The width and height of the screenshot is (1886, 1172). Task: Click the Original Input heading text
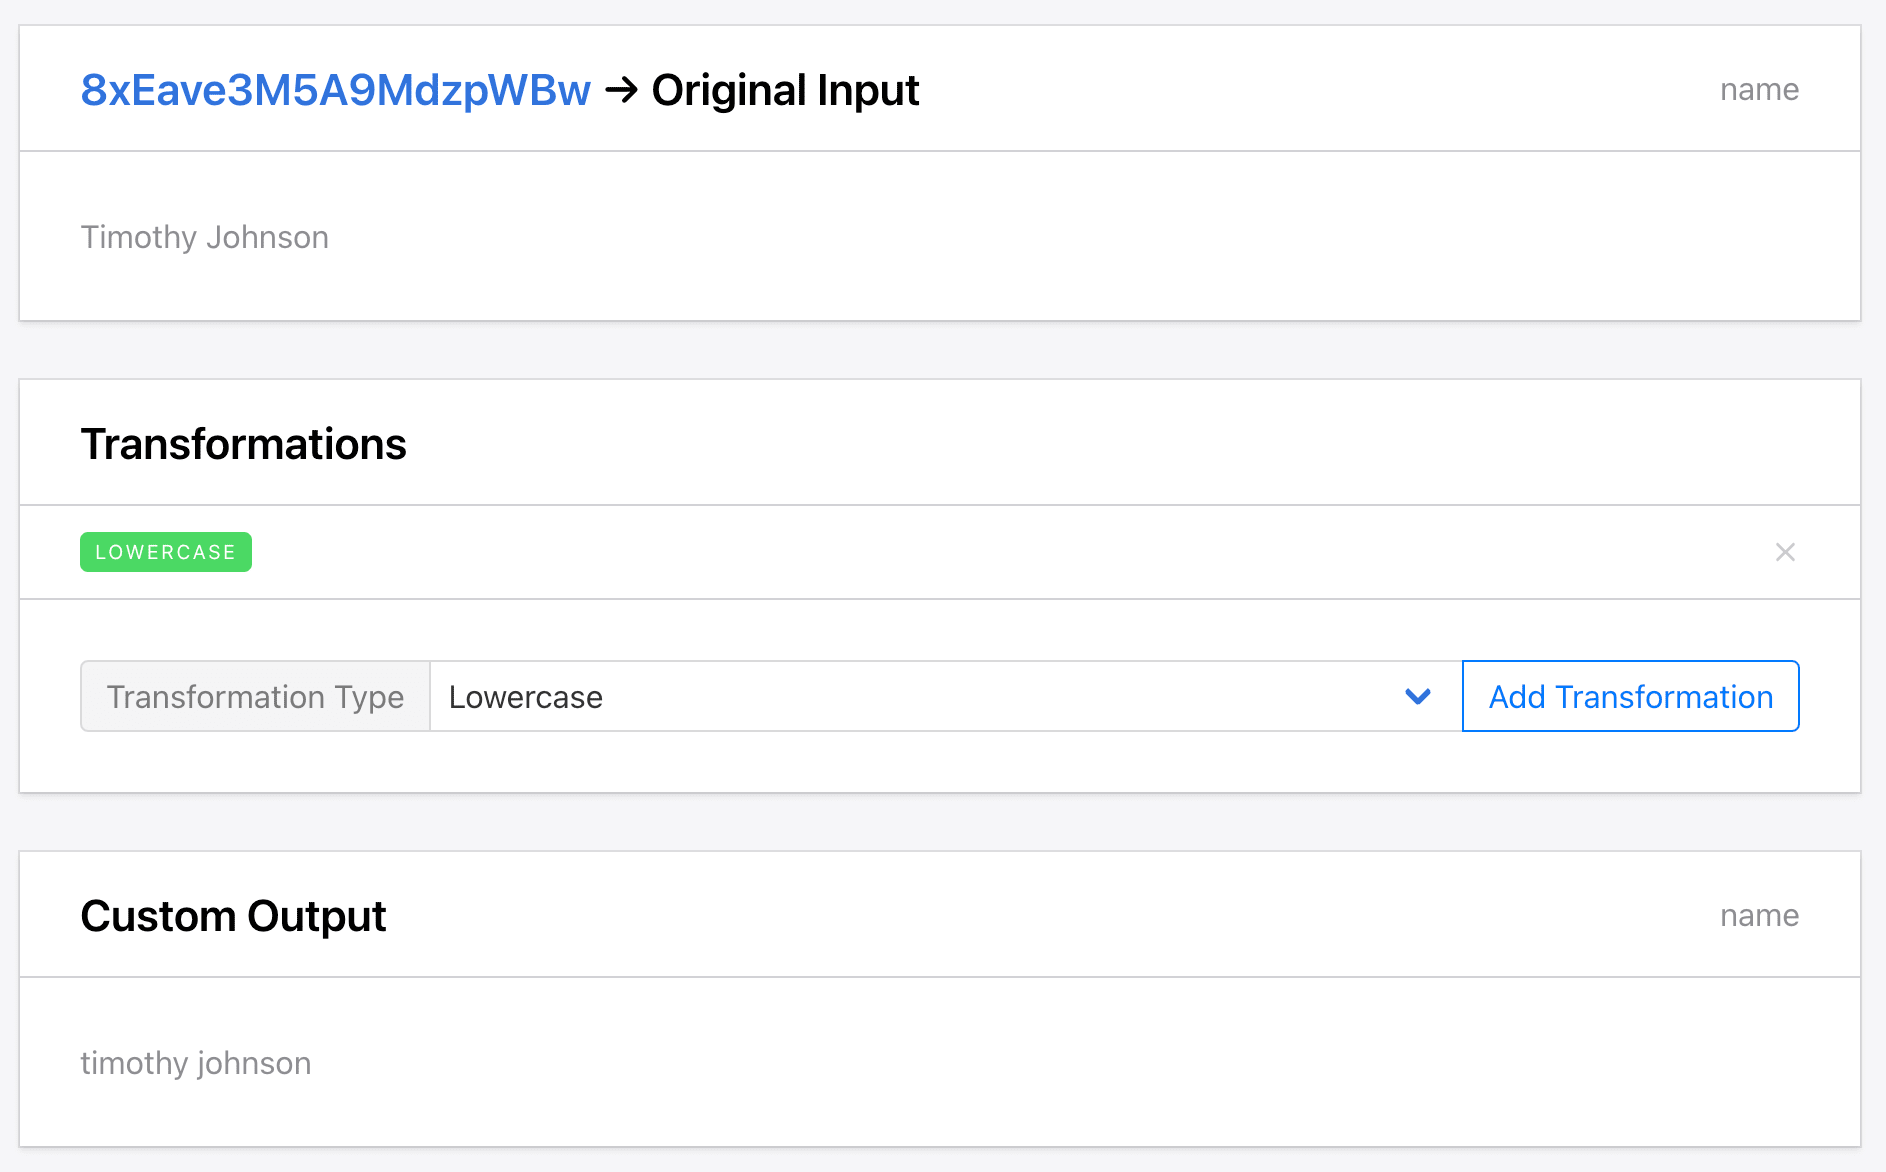pos(785,90)
